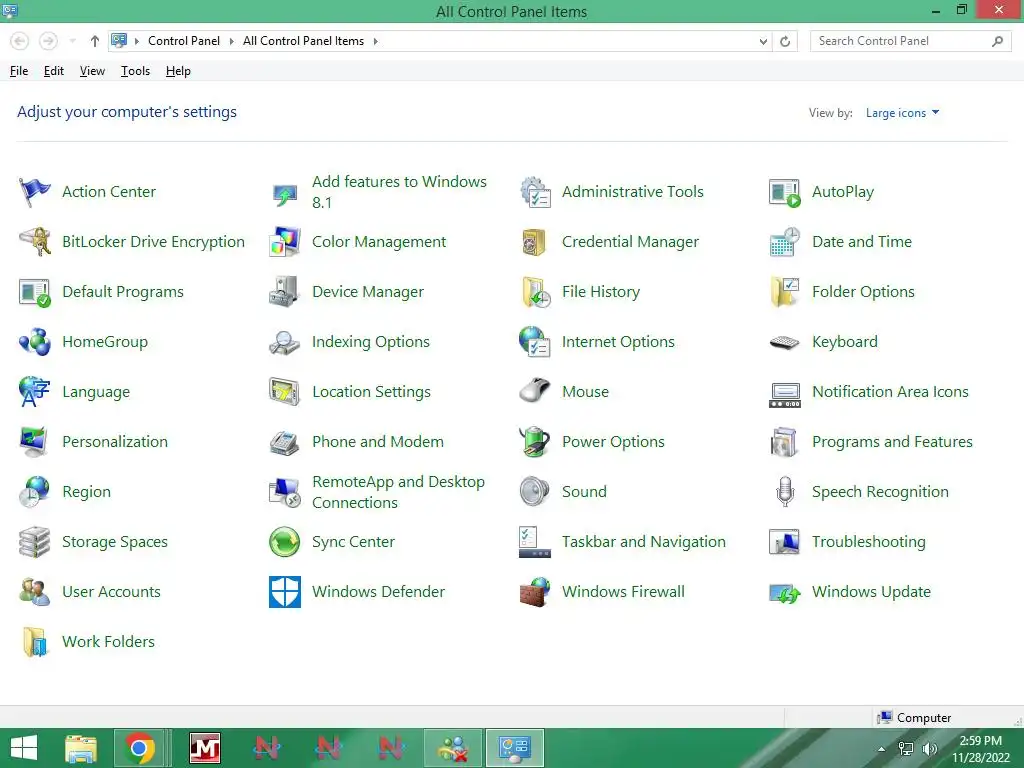Open File Explorer from the taskbar
Image resolution: width=1024 pixels, height=768 pixels.
[81, 748]
